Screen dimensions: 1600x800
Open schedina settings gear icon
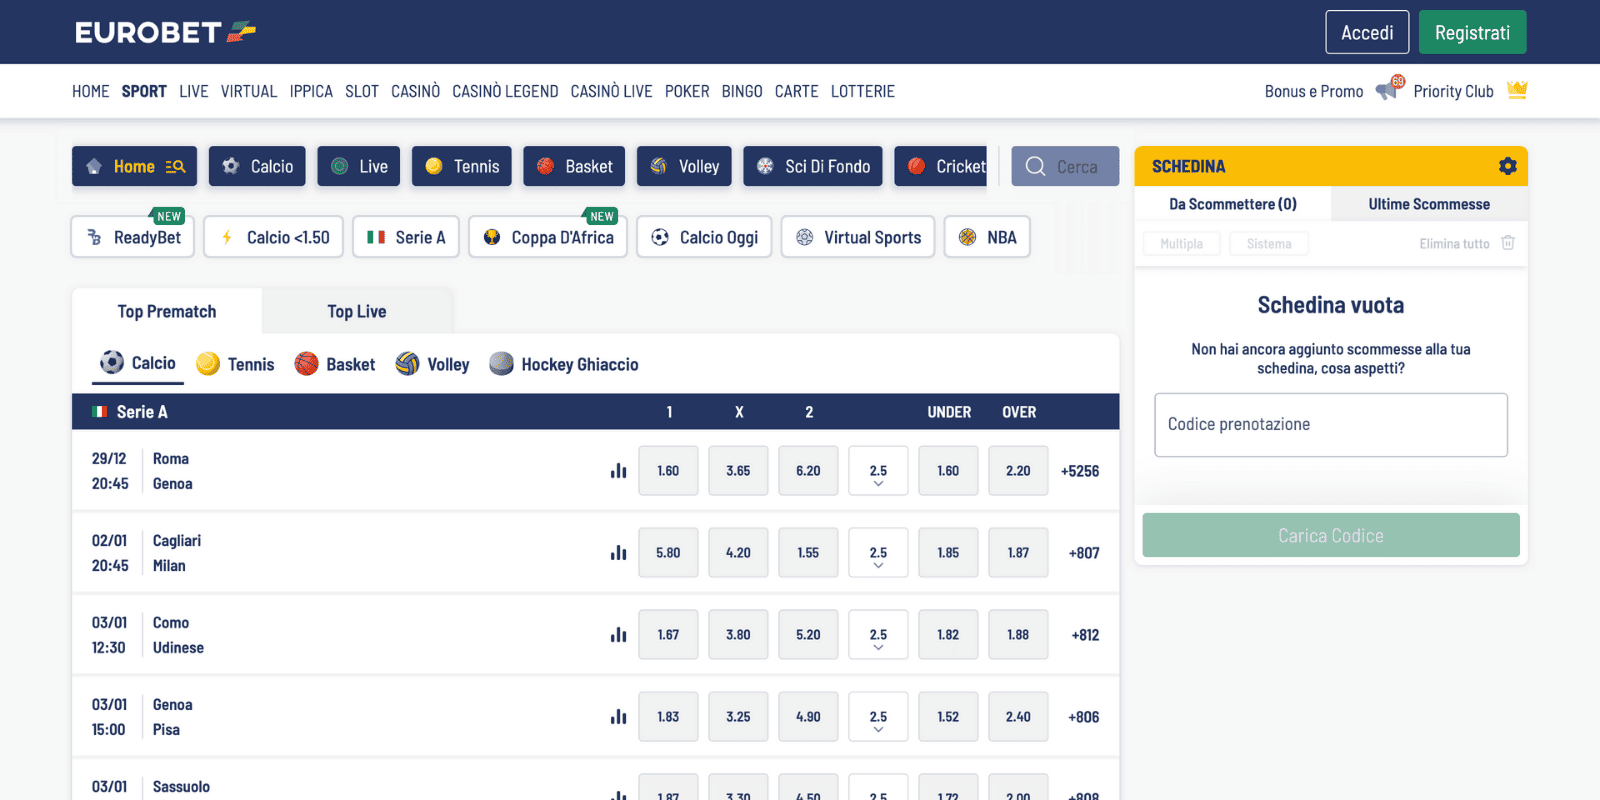(1508, 166)
